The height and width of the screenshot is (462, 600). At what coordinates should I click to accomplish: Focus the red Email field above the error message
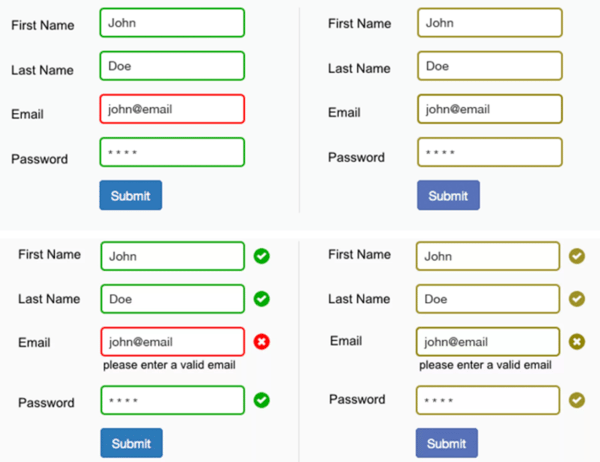coord(173,341)
